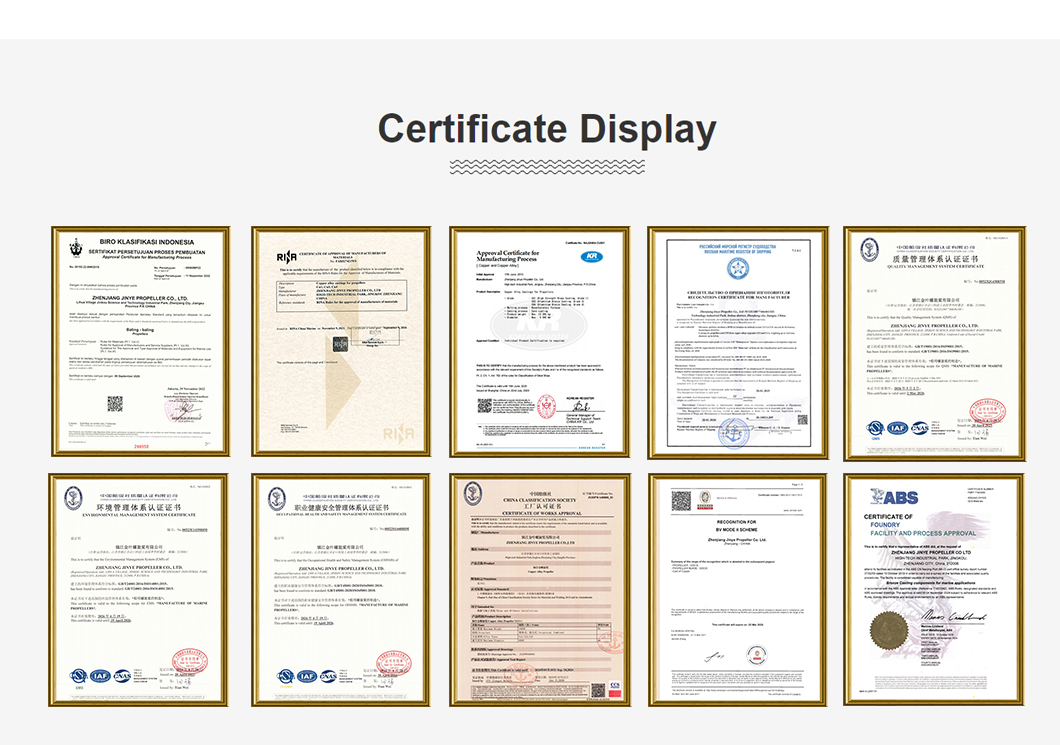Click the Certificate Display heading
The image size is (1060, 745).
[x=547, y=130]
